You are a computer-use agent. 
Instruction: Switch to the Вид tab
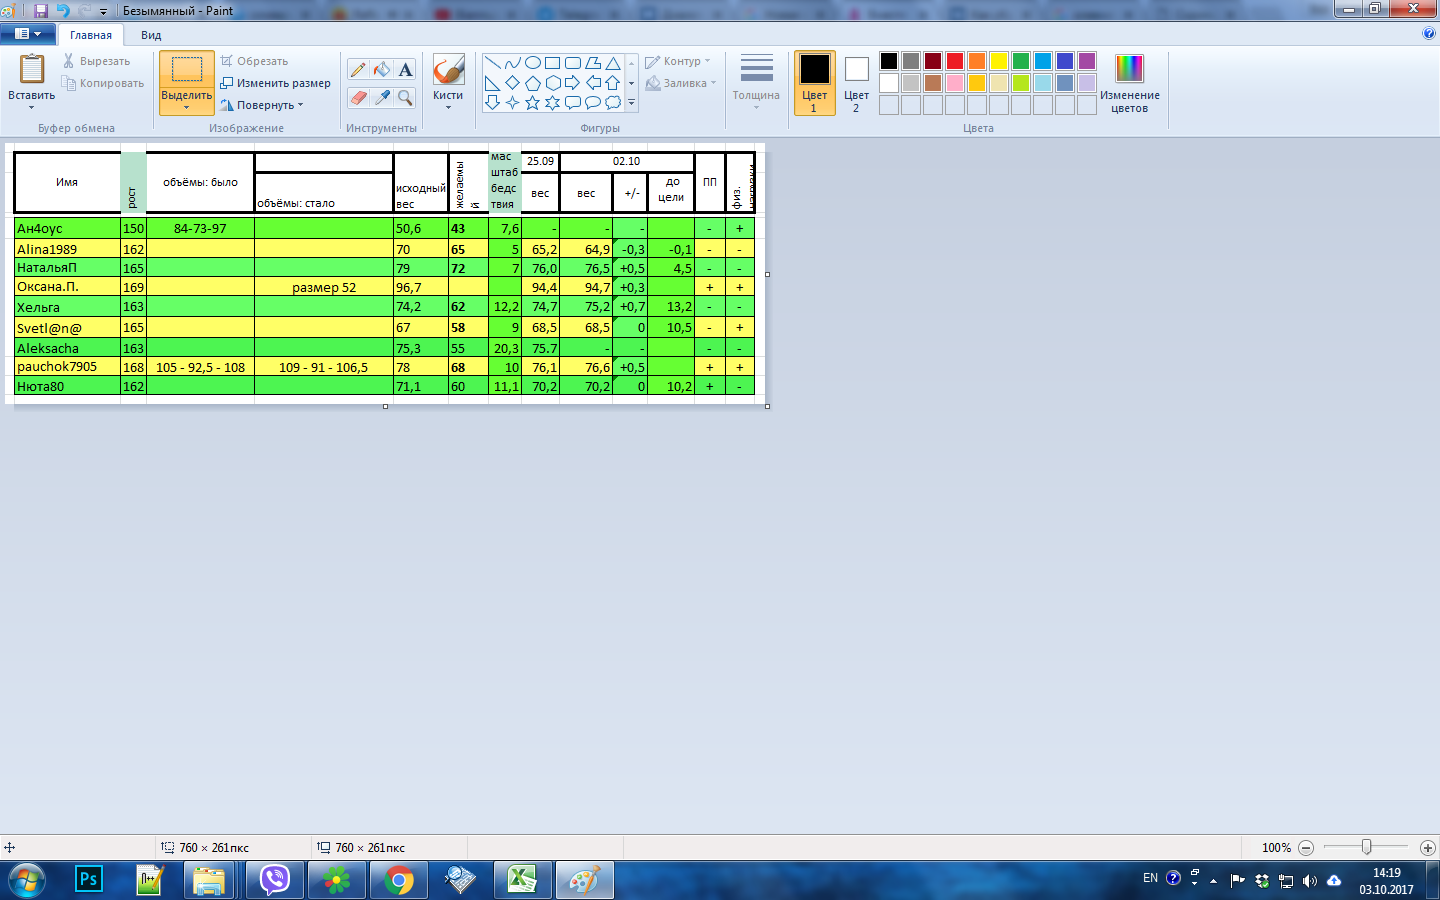[x=151, y=35]
